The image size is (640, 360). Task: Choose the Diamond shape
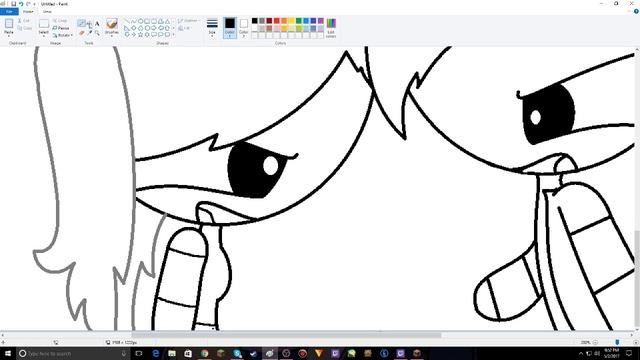[x=133, y=28]
